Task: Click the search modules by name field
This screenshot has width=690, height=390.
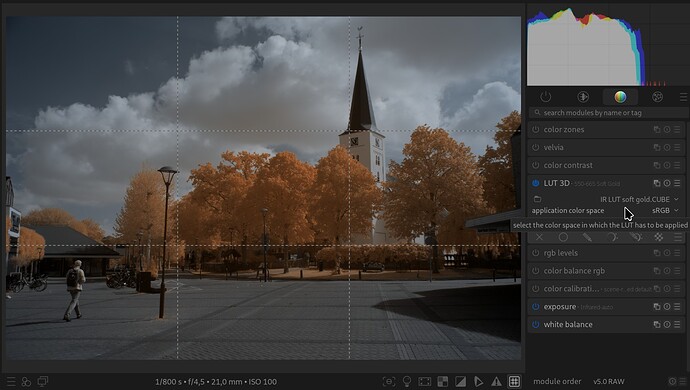Action: pyautogui.click(x=607, y=113)
